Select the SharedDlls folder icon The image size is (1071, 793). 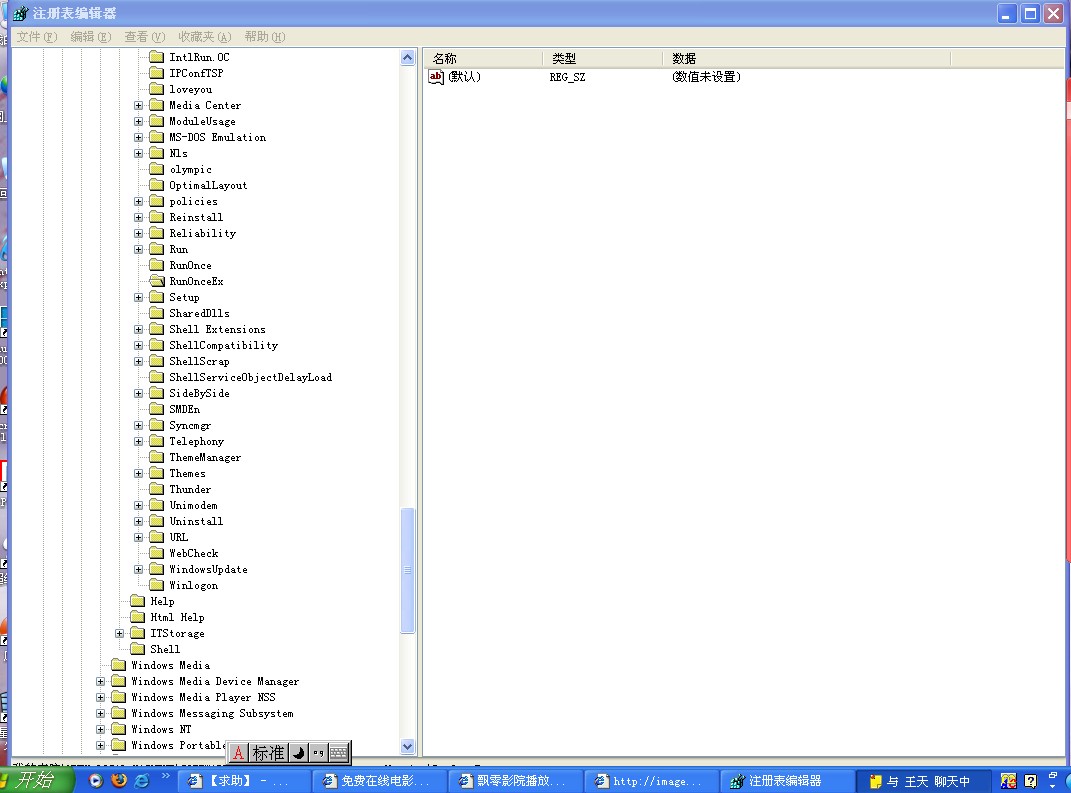click(x=157, y=313)
